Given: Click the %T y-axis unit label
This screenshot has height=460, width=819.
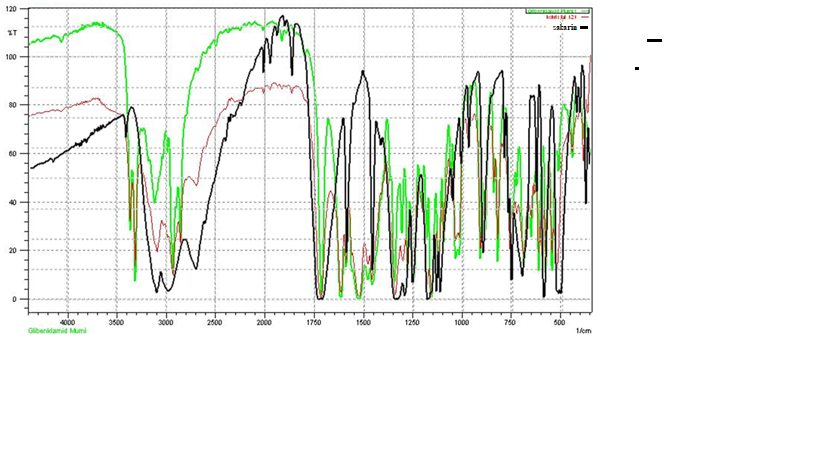Looking at the screenshot, I should click(13, 31).
